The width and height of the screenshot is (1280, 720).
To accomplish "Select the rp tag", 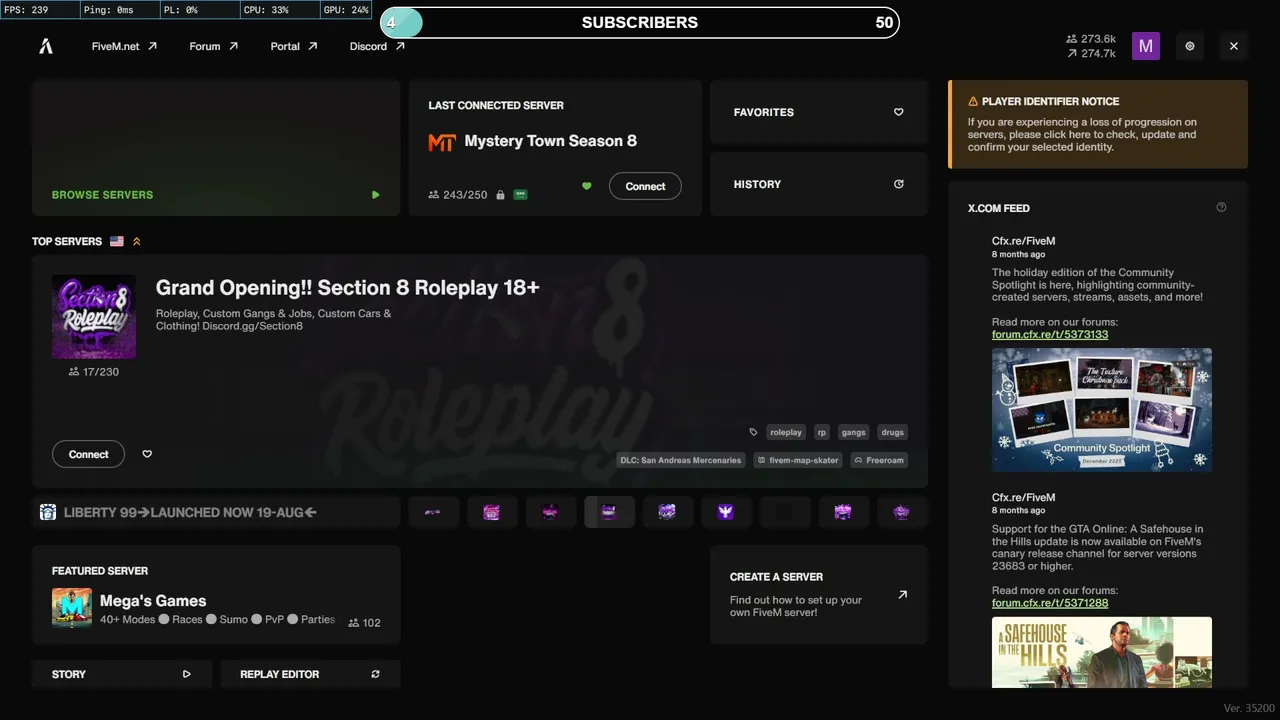I will click(822, 432).
